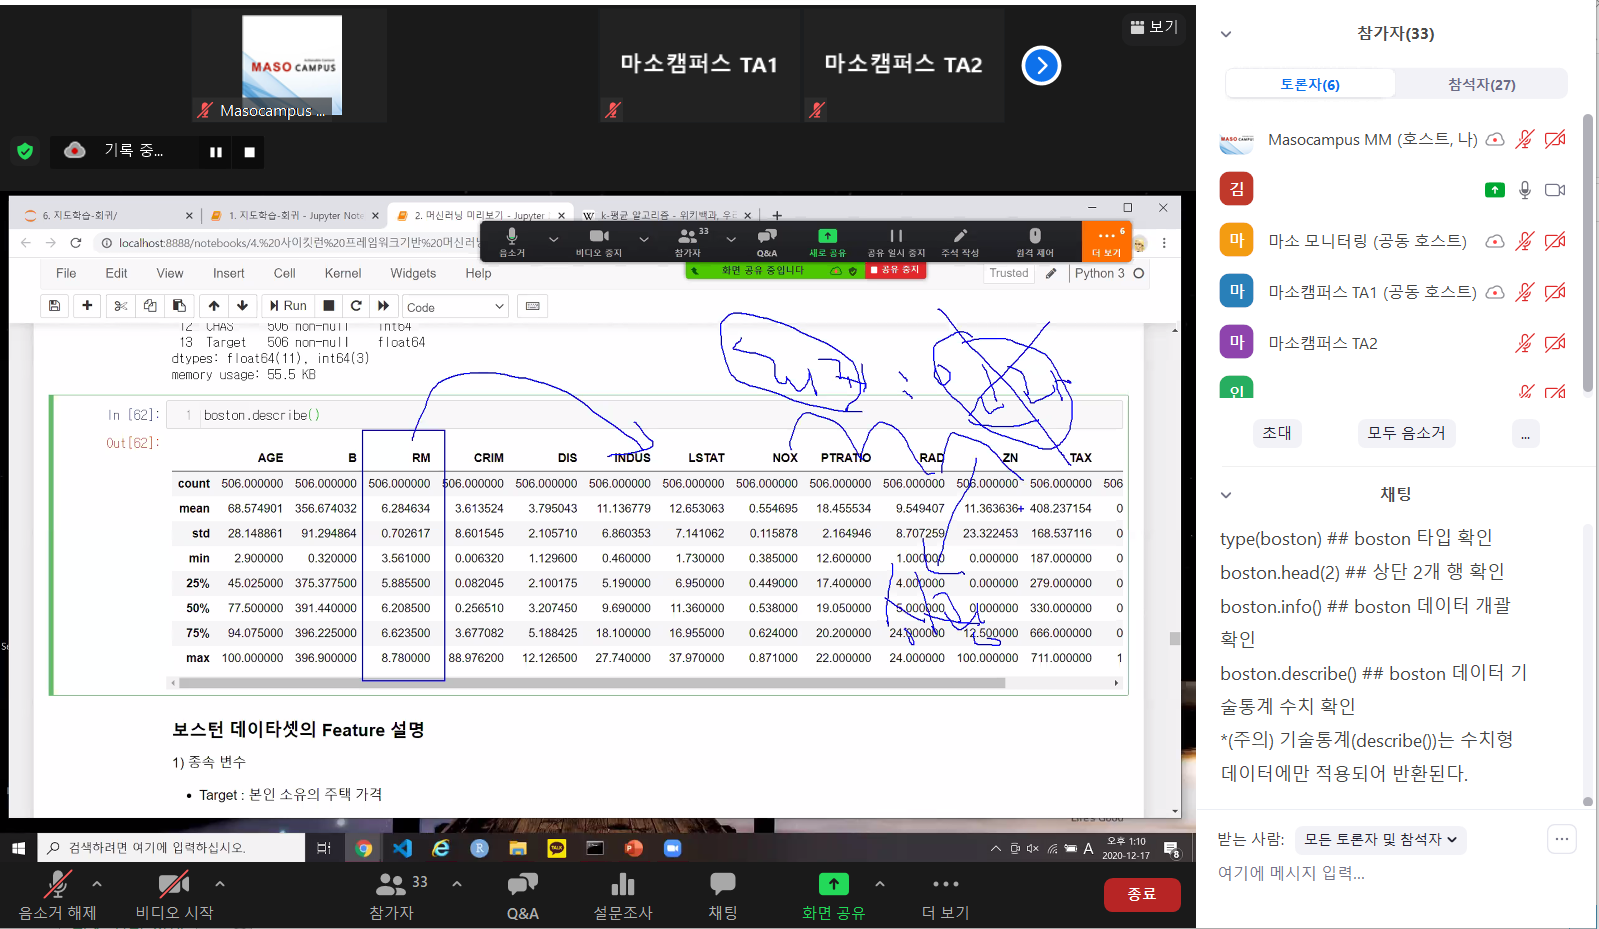Screen dimensions: 1599x929
Task: Start video (비디오 시작)
Action: [x=174, y=895]
